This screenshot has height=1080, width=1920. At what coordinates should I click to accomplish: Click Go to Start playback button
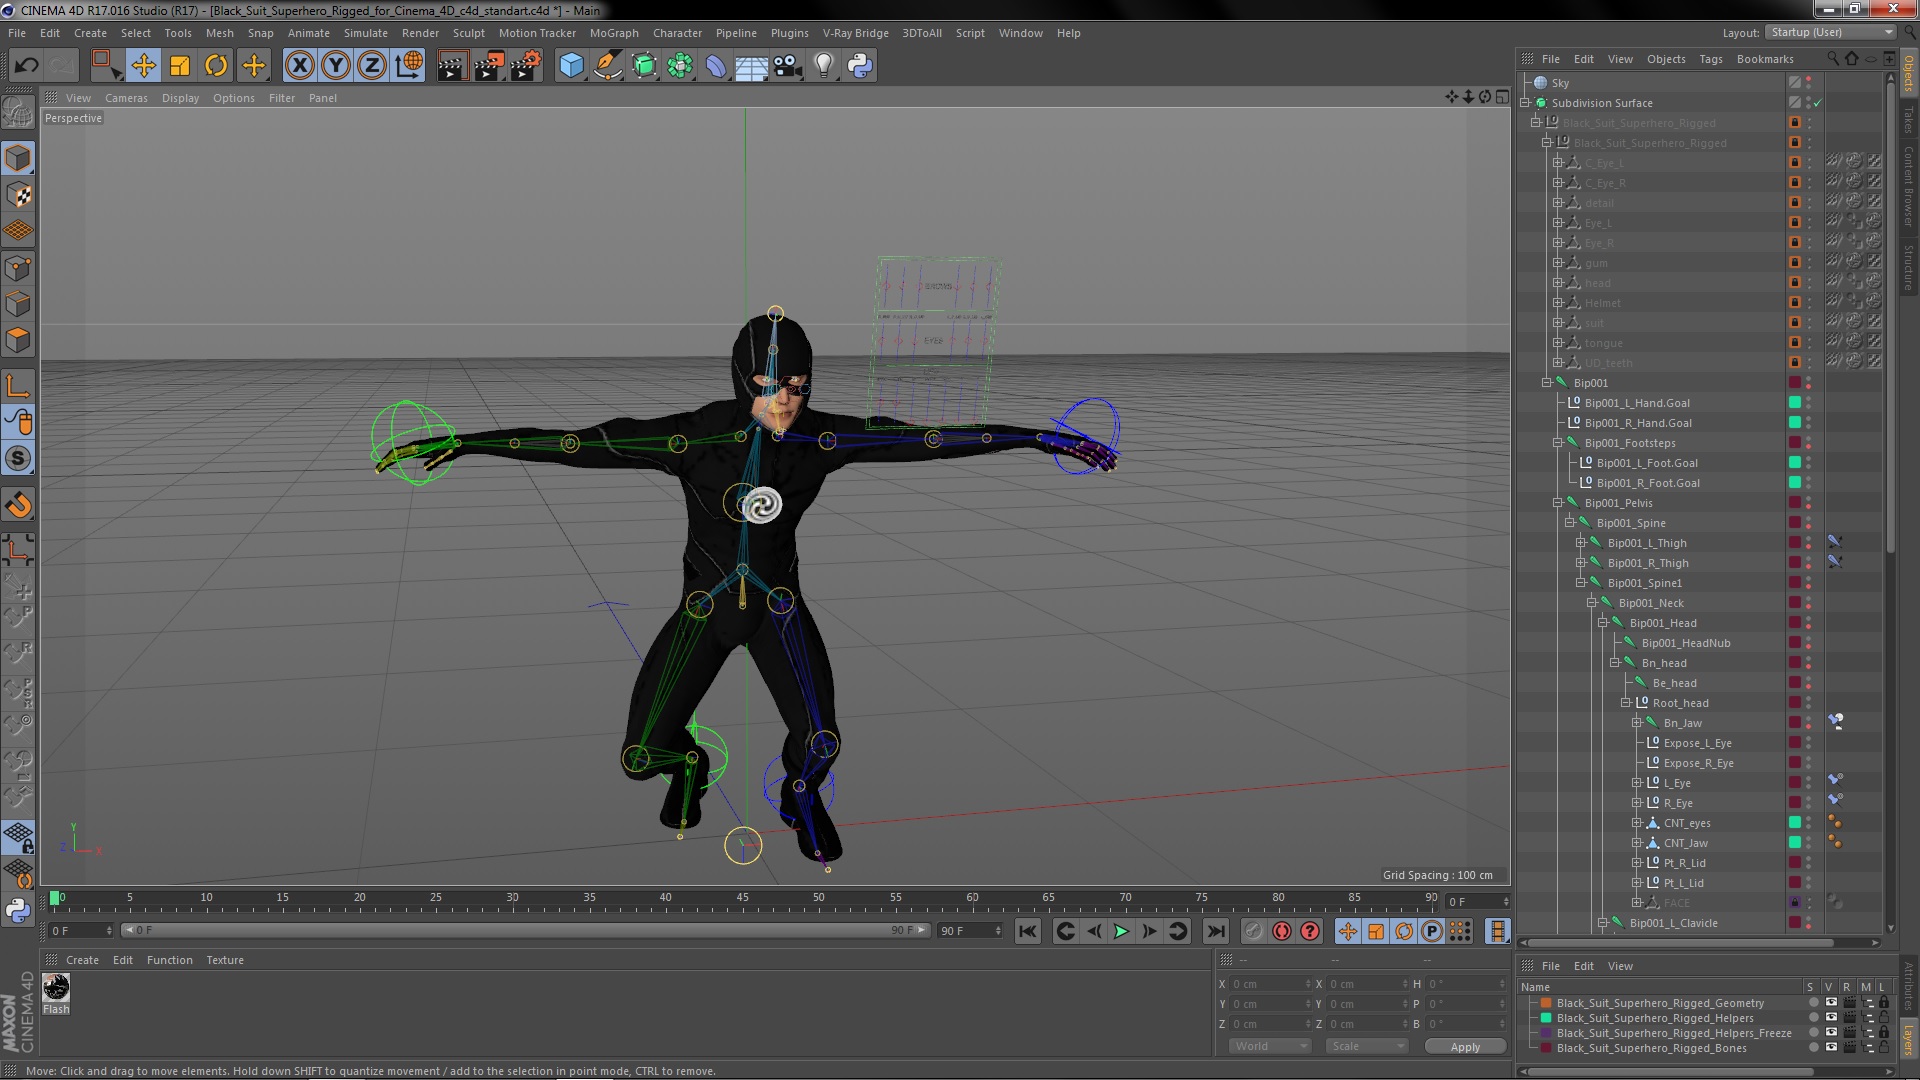click(1028, 931)
